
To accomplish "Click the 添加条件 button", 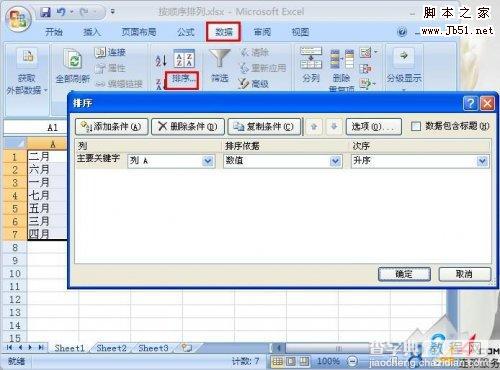I will click(112, 127).
